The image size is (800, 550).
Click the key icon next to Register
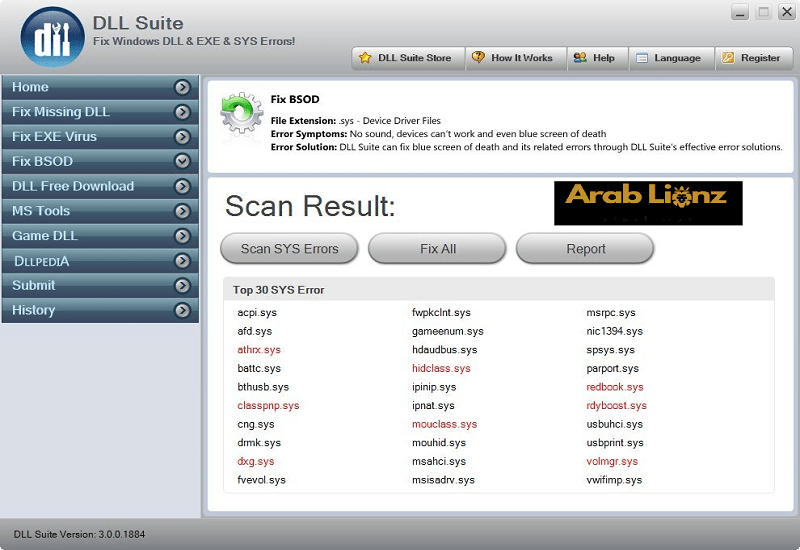coord(728,58)
